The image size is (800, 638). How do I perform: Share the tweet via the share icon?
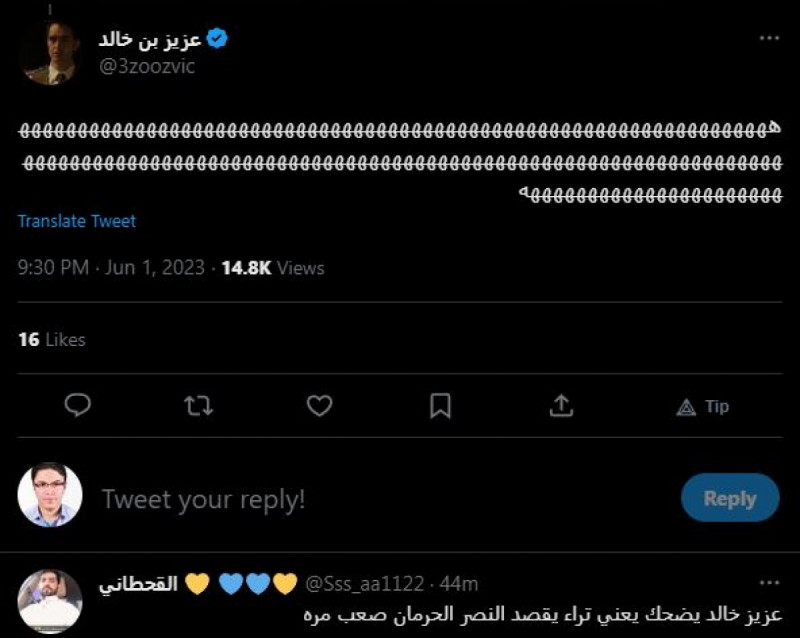tap(561, 406)
